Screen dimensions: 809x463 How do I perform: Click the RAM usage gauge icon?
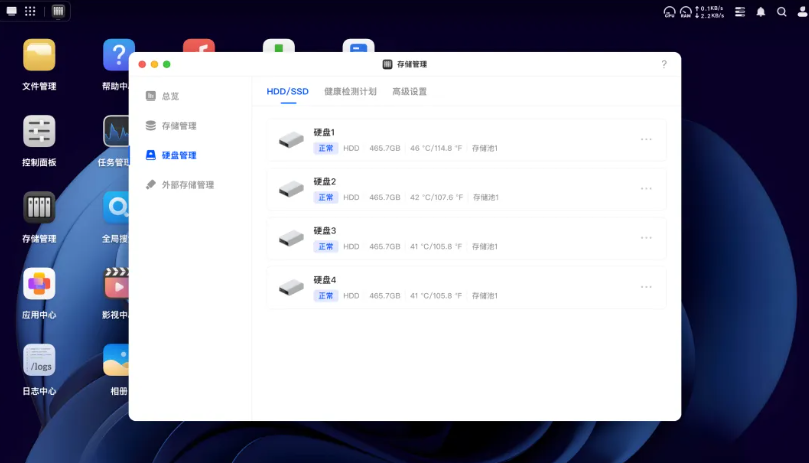coord(686,12)
